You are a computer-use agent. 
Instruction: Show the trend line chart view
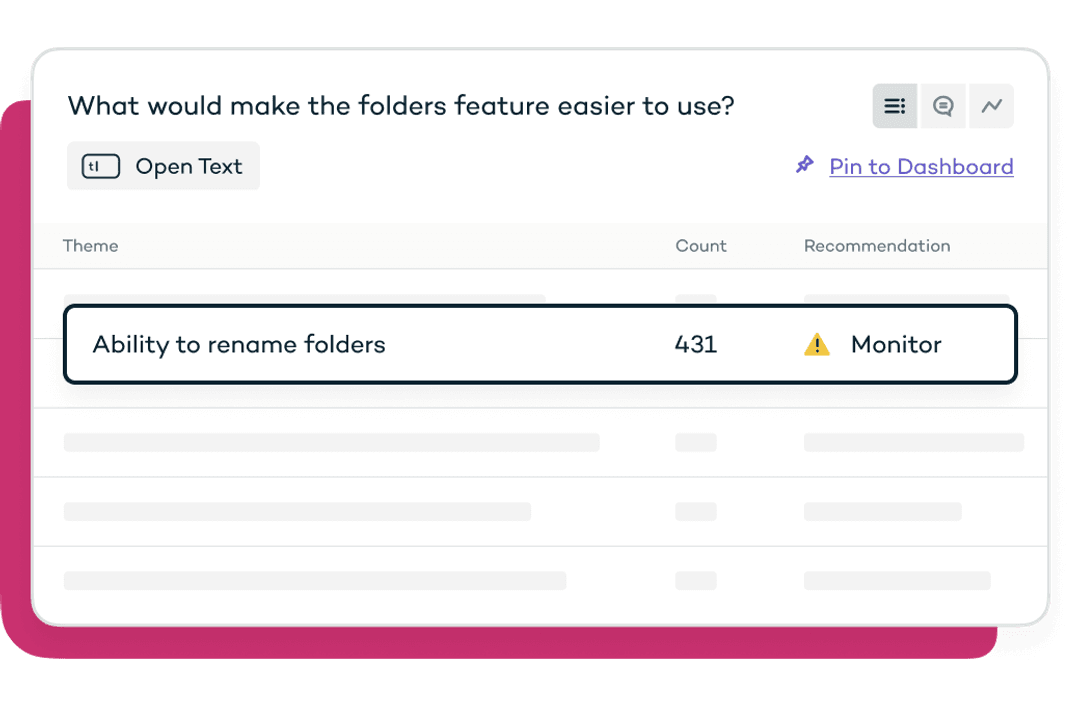(991, 106)
